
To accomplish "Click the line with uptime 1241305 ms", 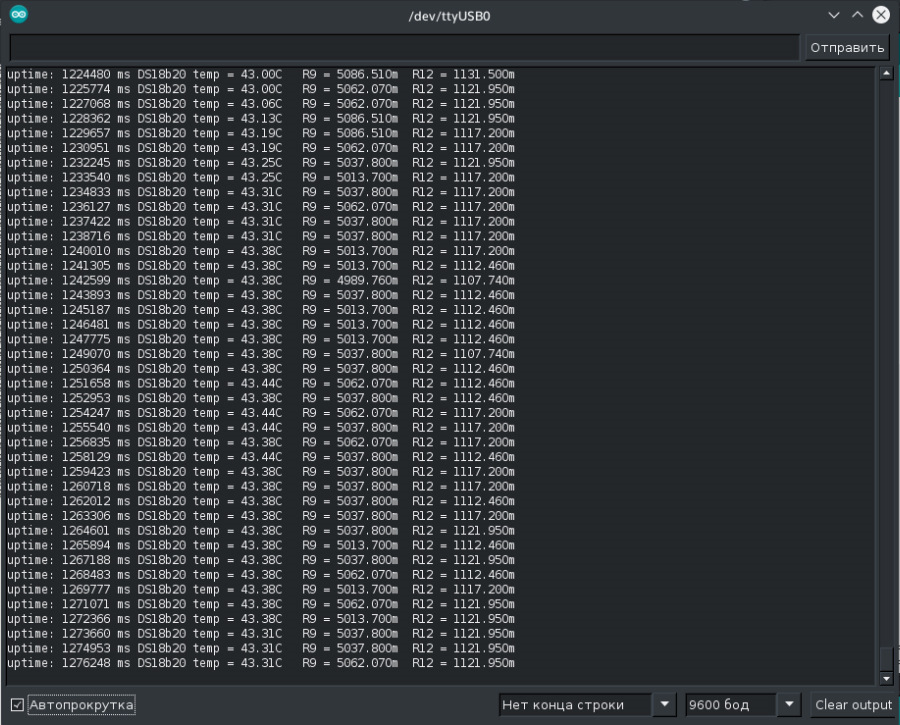I will [x=261, y=266].
